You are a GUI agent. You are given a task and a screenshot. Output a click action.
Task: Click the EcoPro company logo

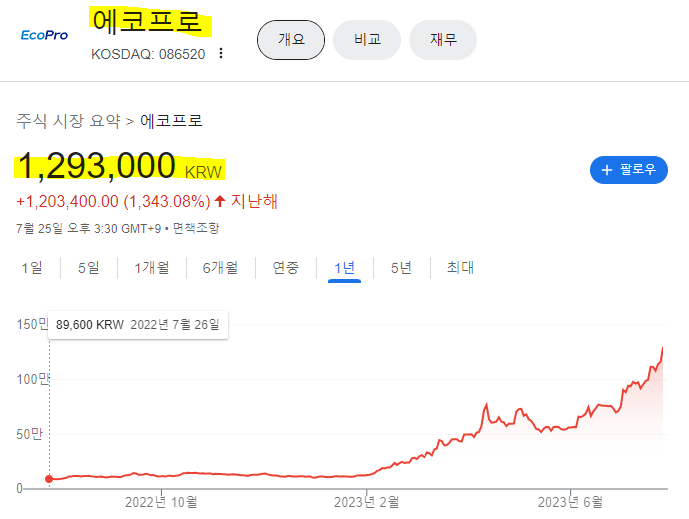click(x=44, y=35)
